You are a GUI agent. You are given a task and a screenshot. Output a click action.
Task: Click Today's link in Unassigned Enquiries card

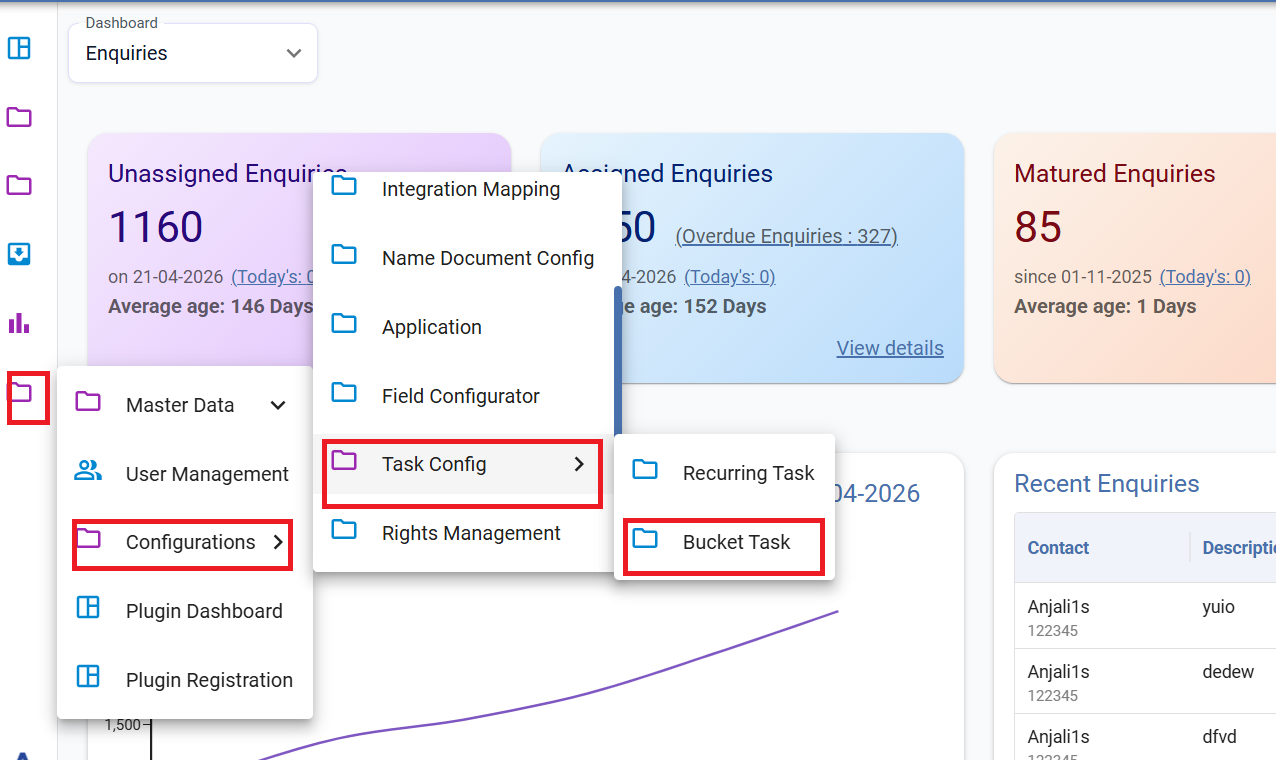point(272,277)
